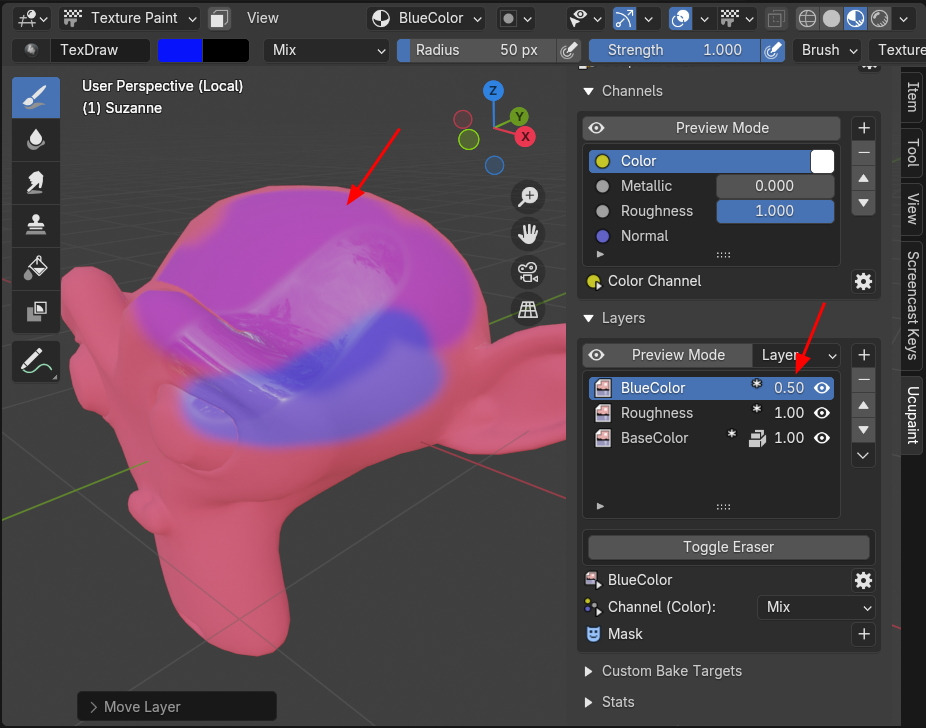Click the Pan view hand icon
This screenshot has height=728, width=926.
[x=527, y=234]
